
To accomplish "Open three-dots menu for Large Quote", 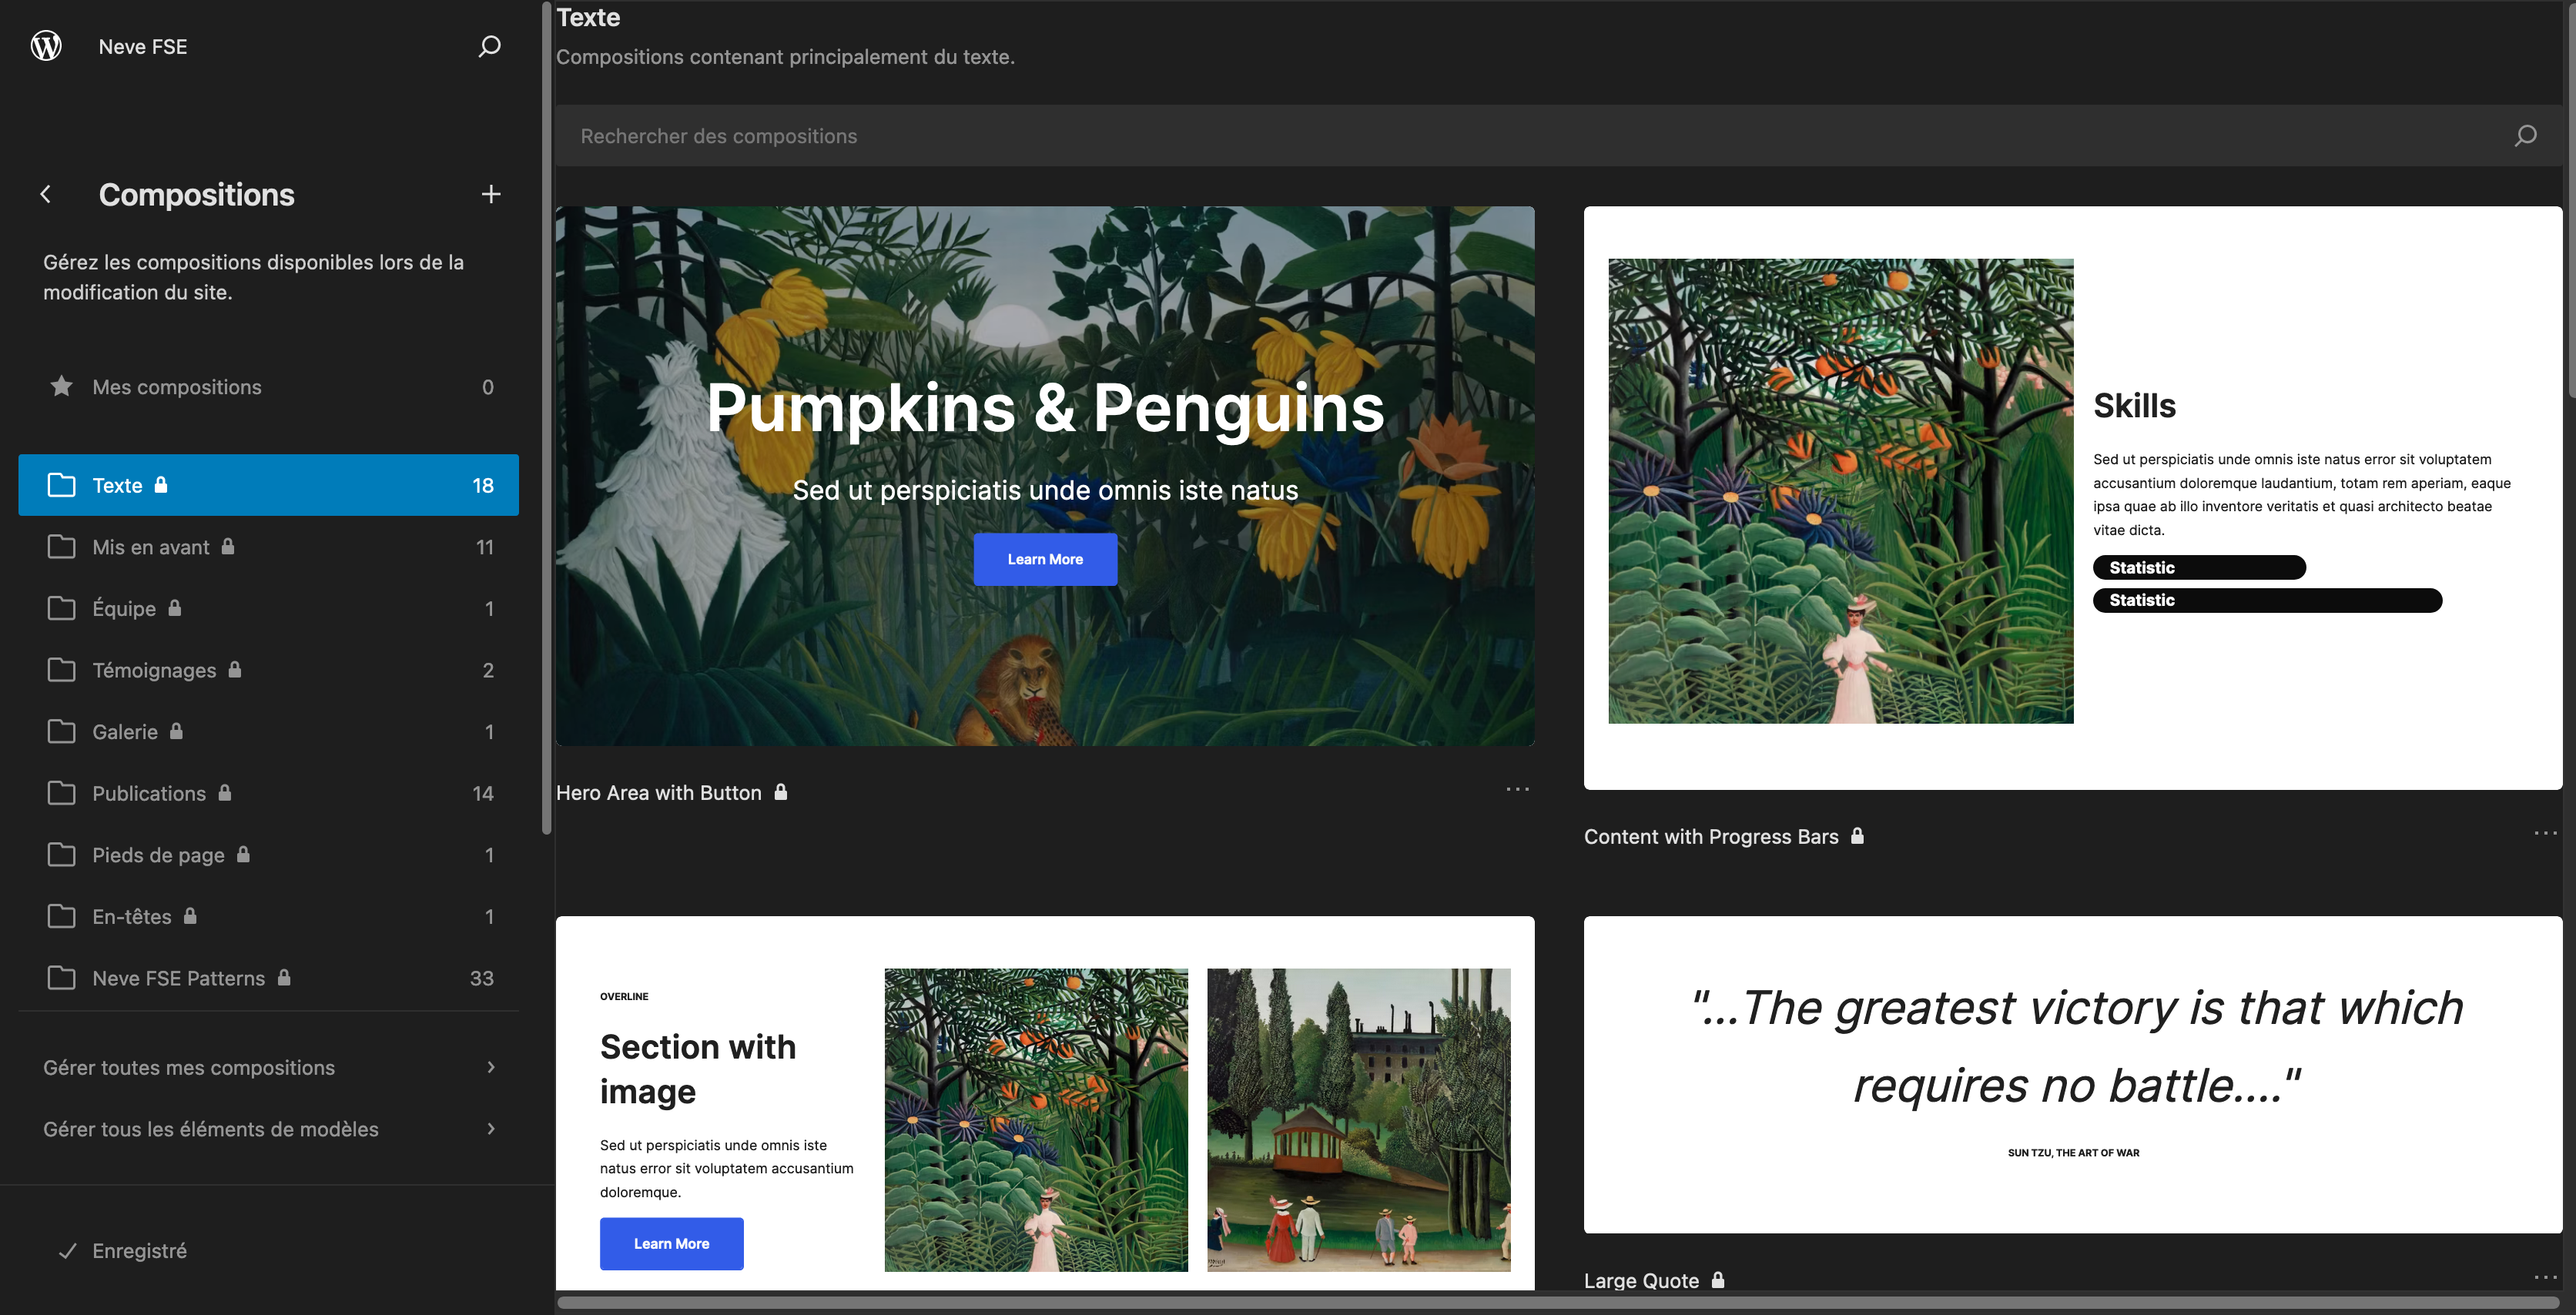I will (2545, 1277).
